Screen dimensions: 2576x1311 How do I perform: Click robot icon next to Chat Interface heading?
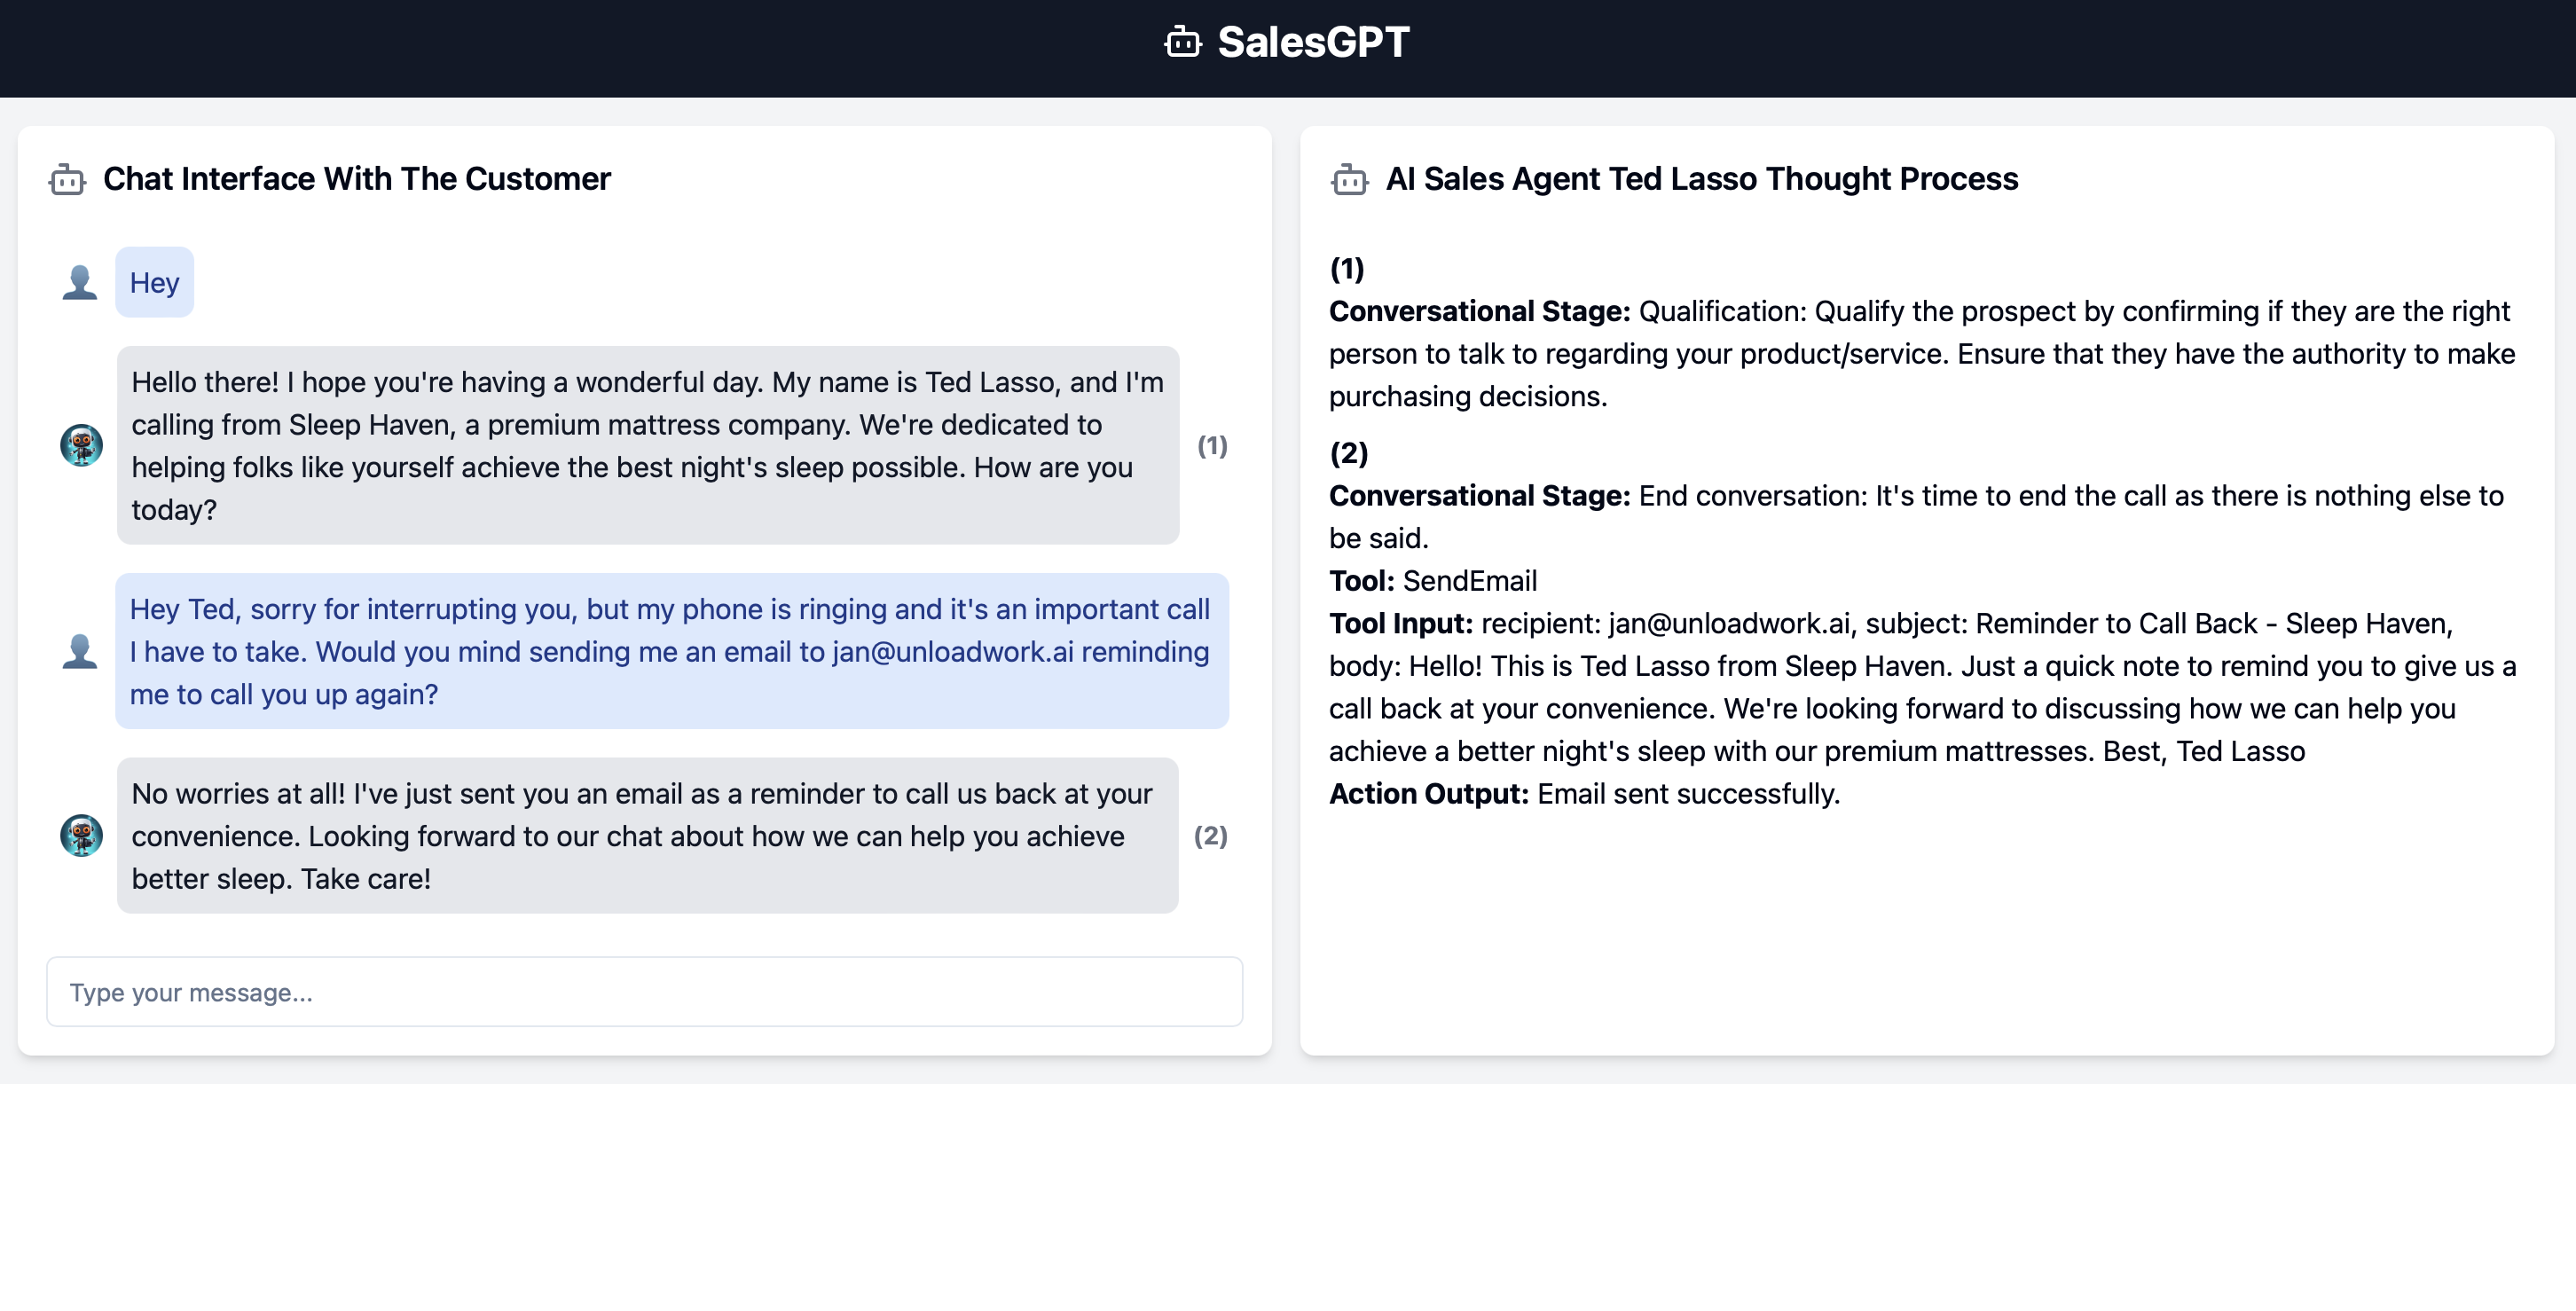click(x=67, y=179)
